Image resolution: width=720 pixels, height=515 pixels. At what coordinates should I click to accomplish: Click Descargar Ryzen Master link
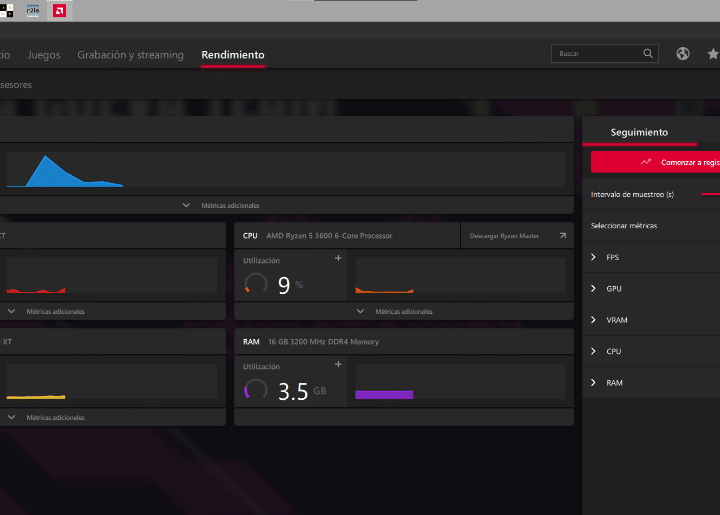click(x=503, y=236)
